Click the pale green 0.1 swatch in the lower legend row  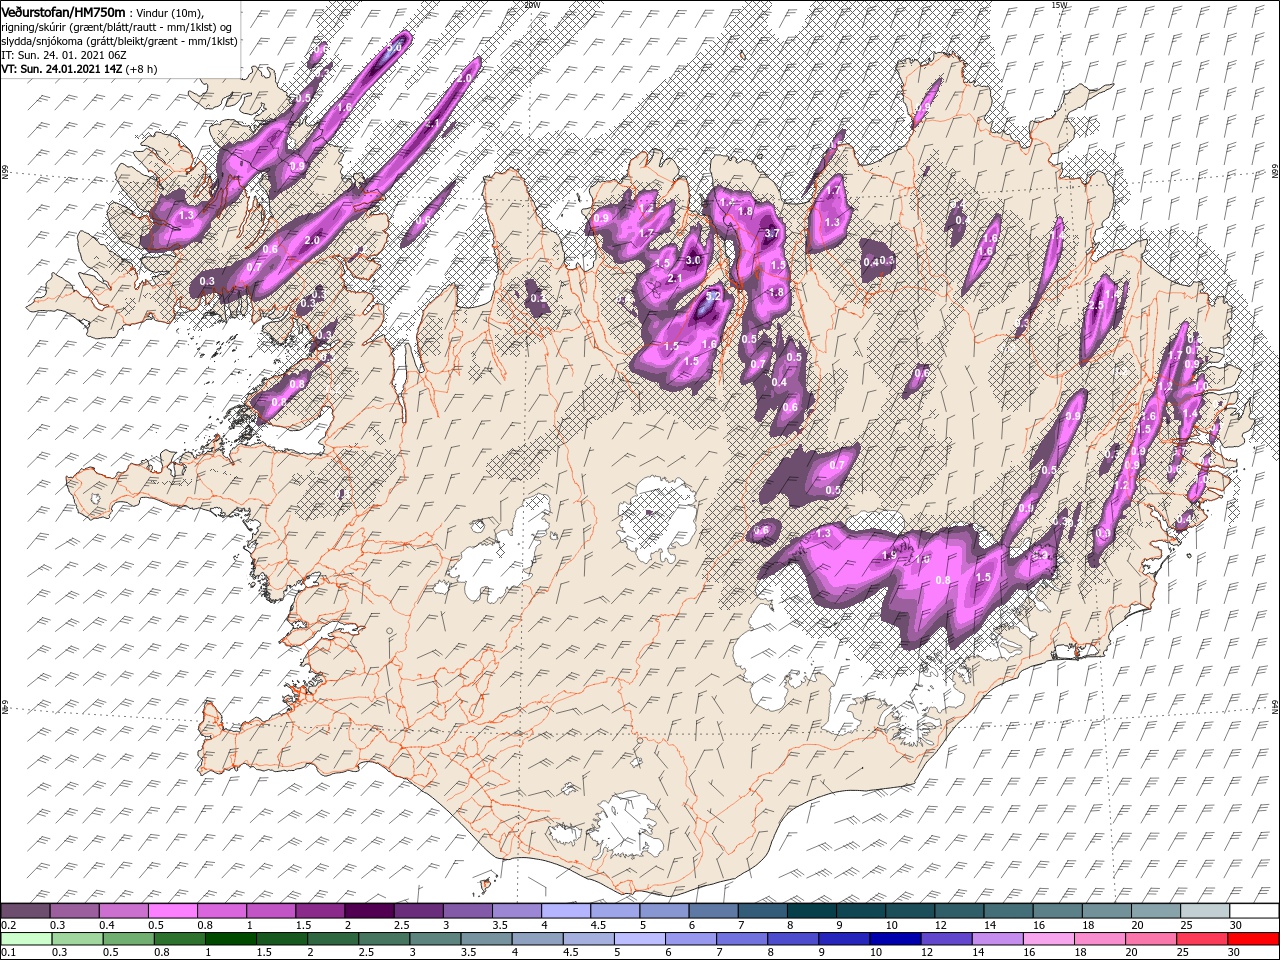[x=26, y=939]
